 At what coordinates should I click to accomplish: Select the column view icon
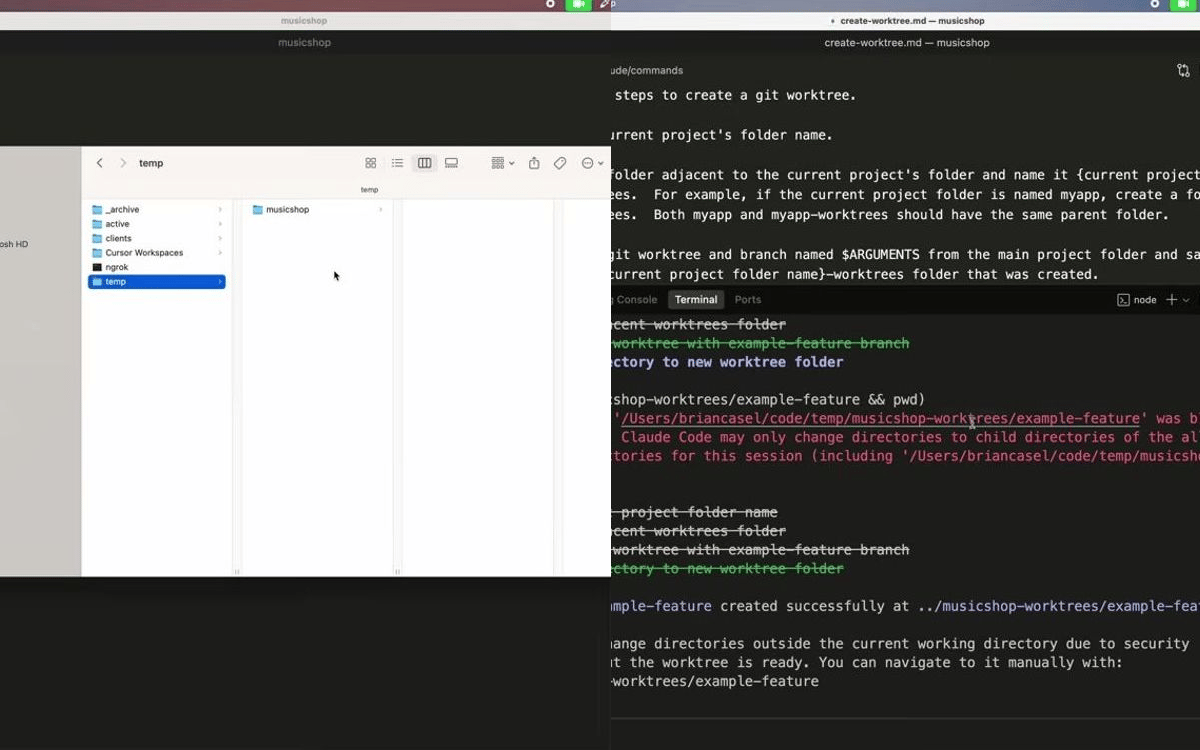[x=424, y=163]
